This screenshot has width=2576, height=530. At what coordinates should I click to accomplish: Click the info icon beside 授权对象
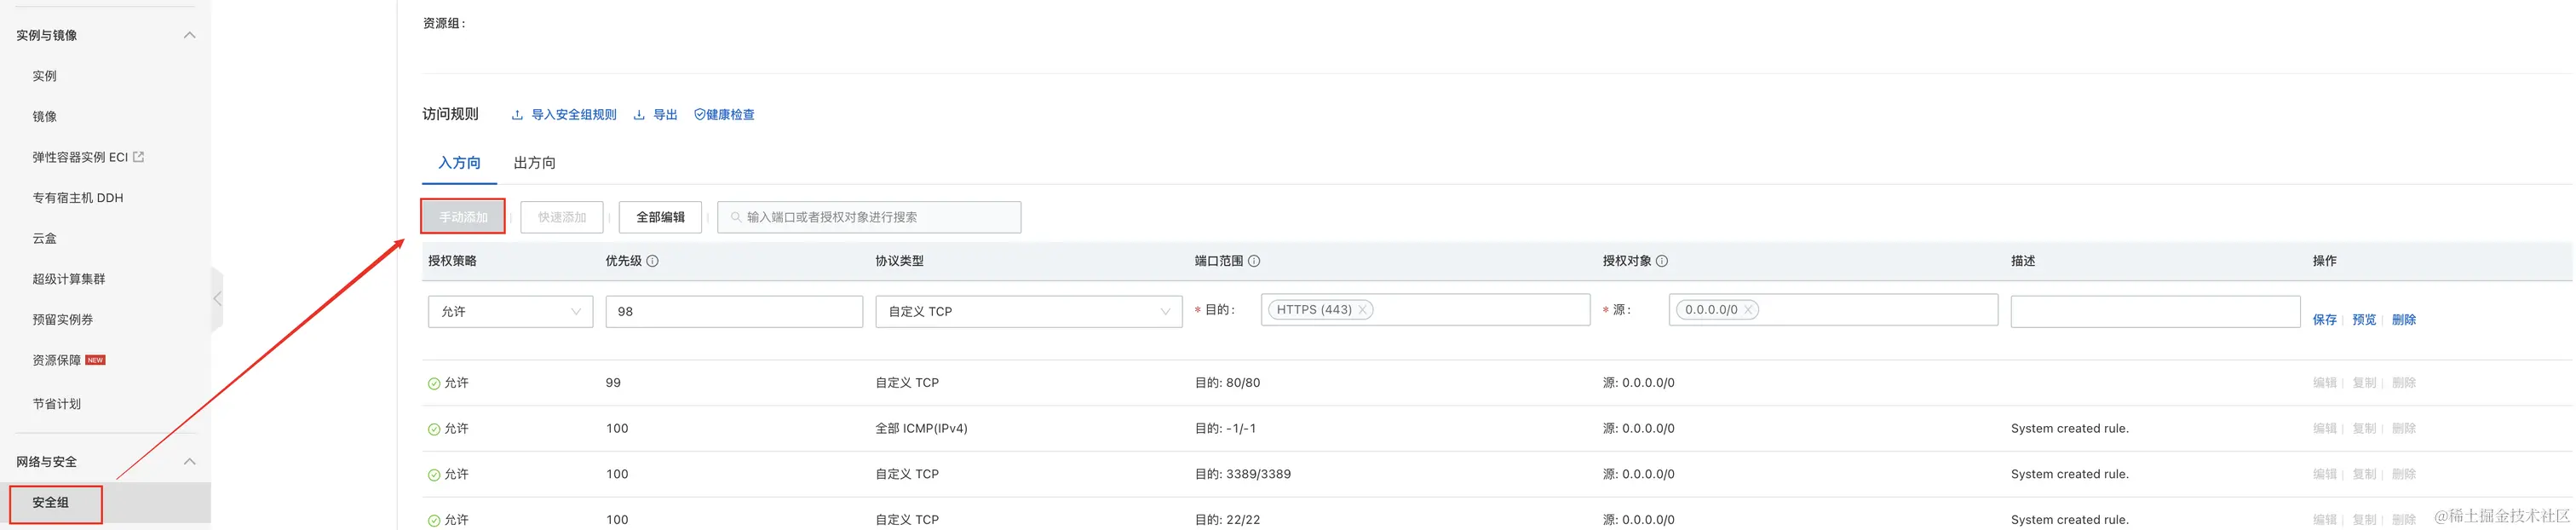click(x=1662, y=261)
